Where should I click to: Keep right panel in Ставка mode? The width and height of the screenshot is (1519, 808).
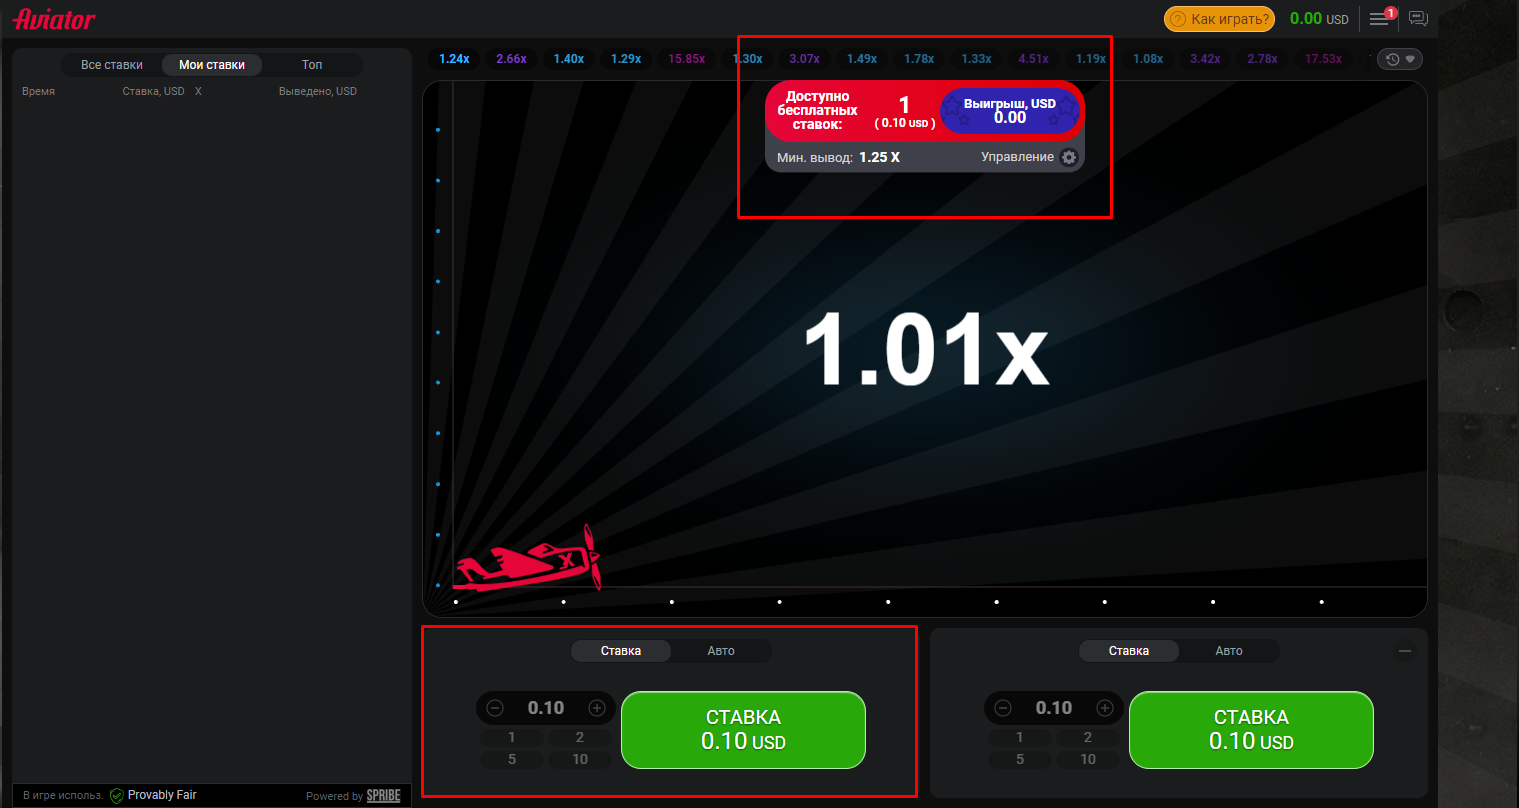1128,650
